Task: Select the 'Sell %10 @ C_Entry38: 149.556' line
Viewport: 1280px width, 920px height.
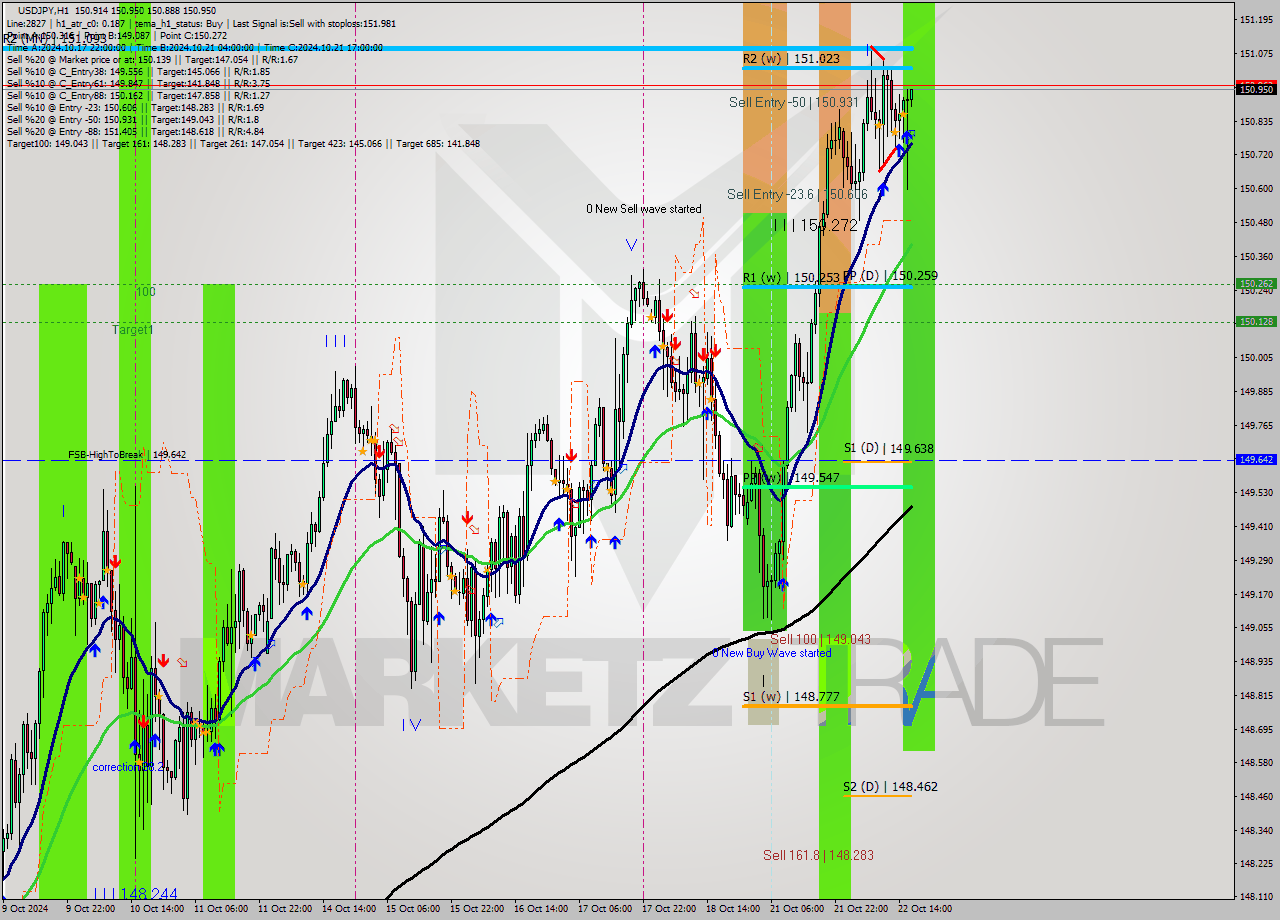Action: (x=138, y=71)
